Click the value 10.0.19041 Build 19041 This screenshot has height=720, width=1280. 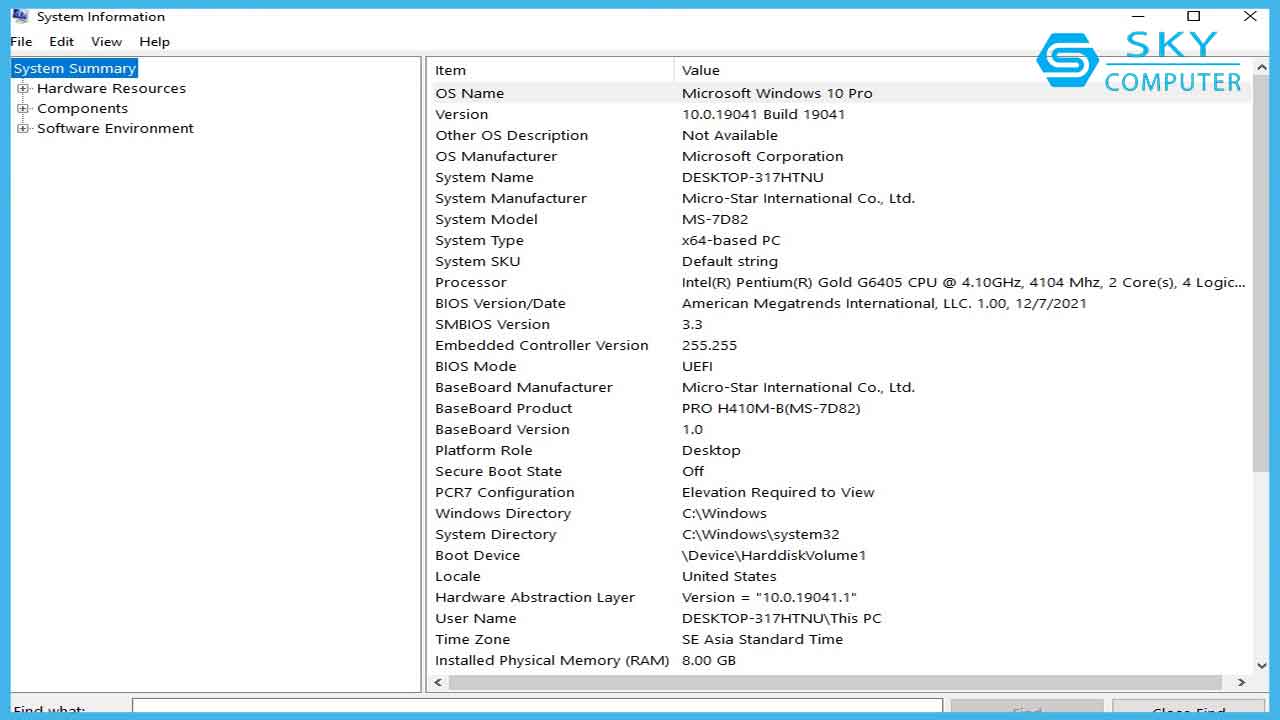coord(763,114)
